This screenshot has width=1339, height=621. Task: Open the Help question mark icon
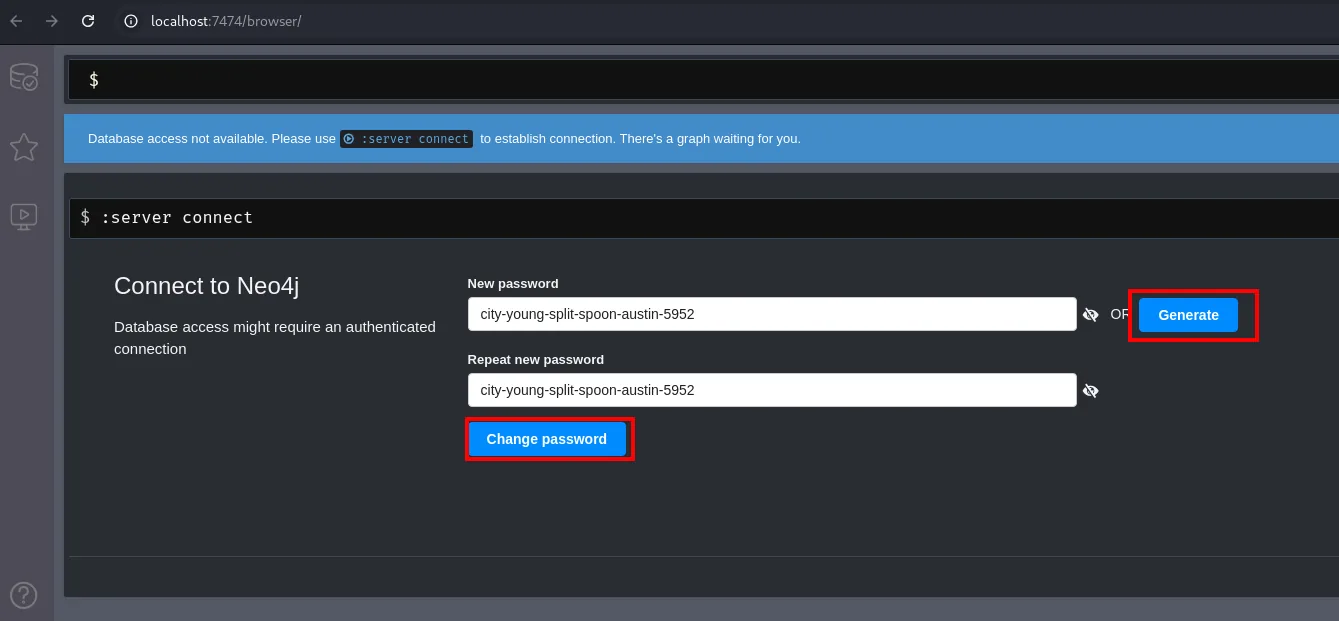[x=24, y=595]
